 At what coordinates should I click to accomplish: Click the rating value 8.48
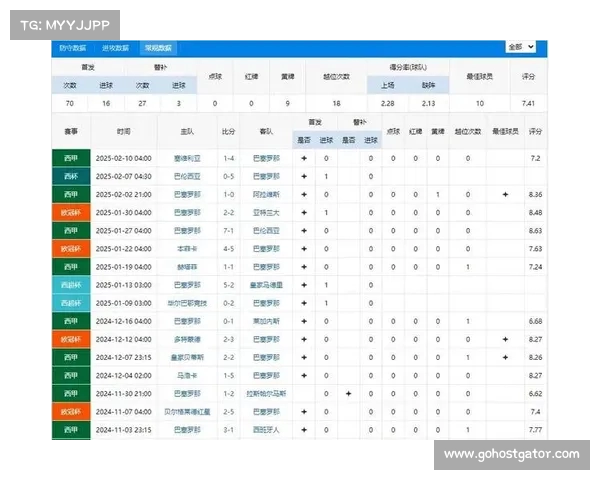coord(535,212)
